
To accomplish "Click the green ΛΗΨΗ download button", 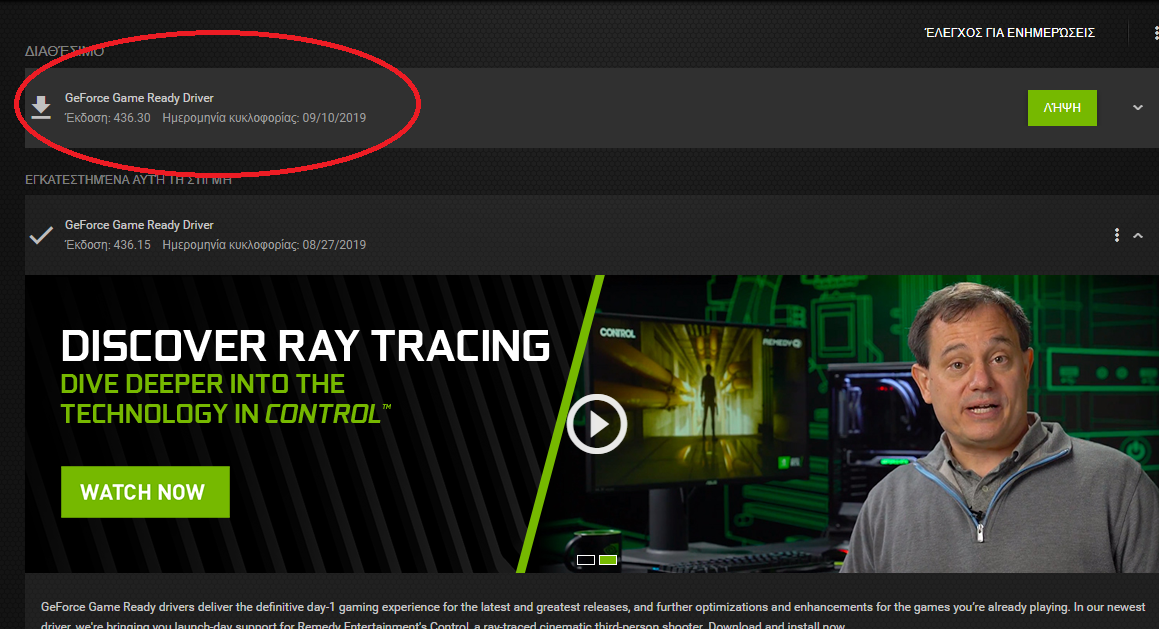I will click(1062, 108).
